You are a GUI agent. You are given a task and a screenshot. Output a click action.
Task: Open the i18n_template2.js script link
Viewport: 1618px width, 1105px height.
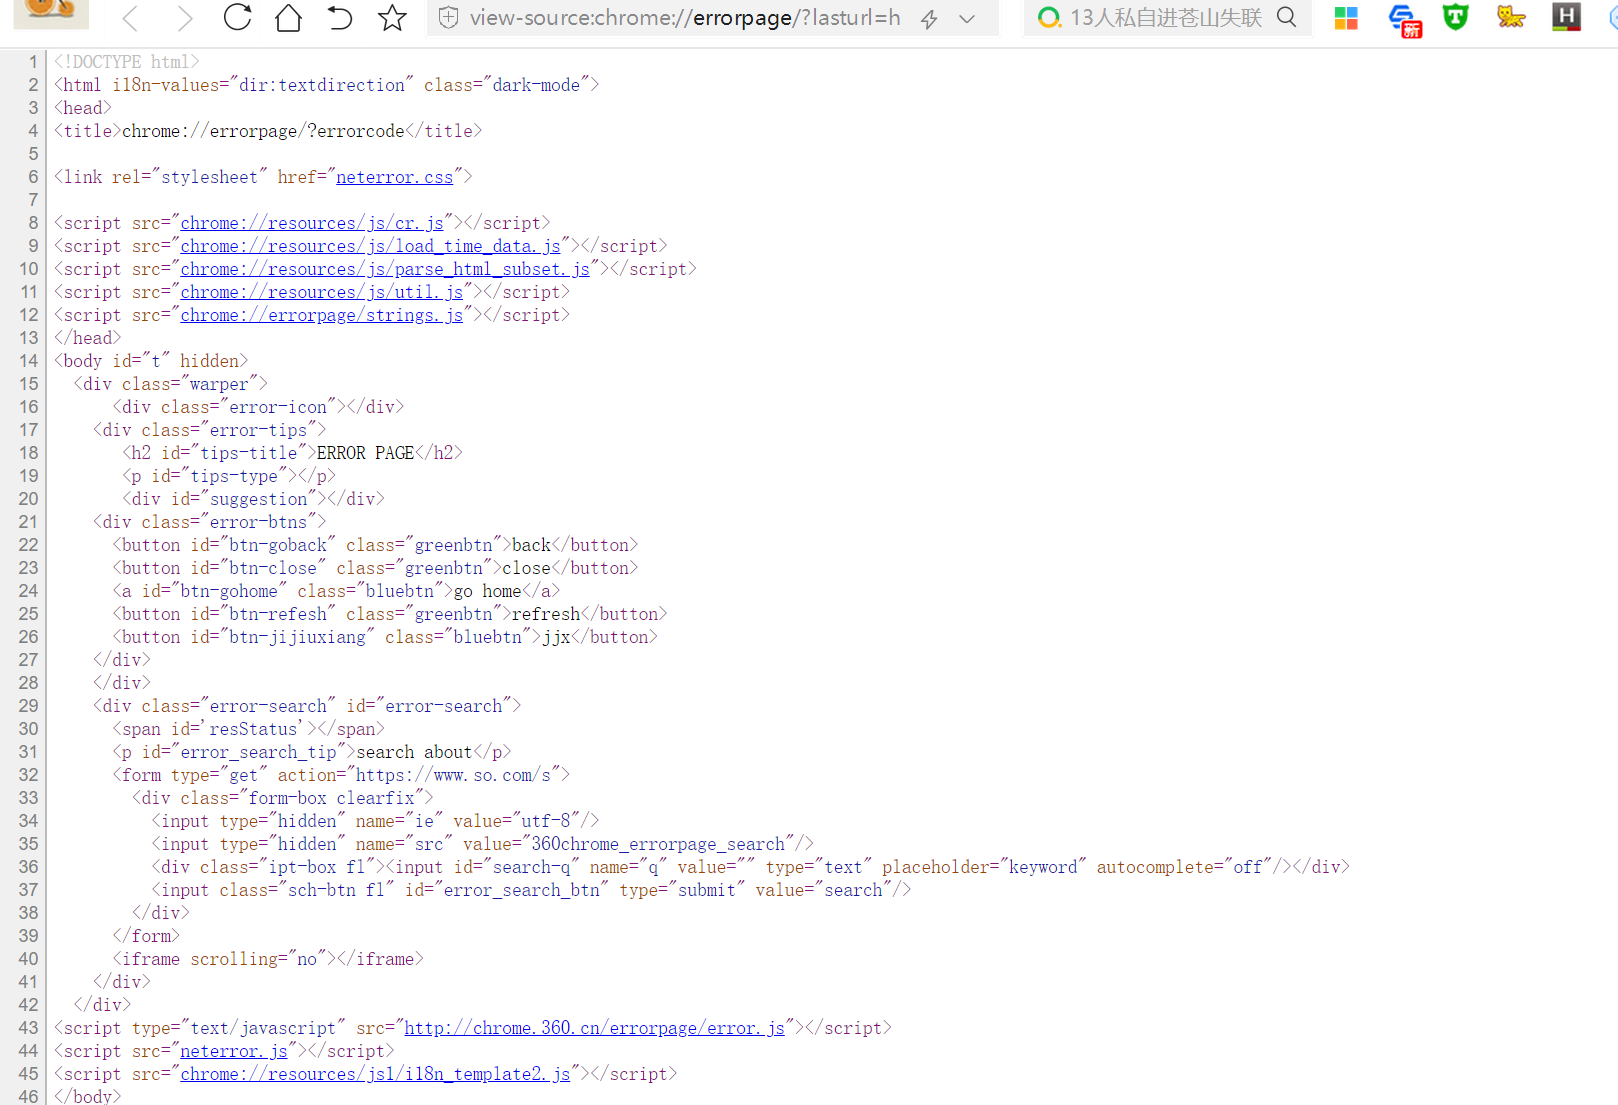point(375,1074)
